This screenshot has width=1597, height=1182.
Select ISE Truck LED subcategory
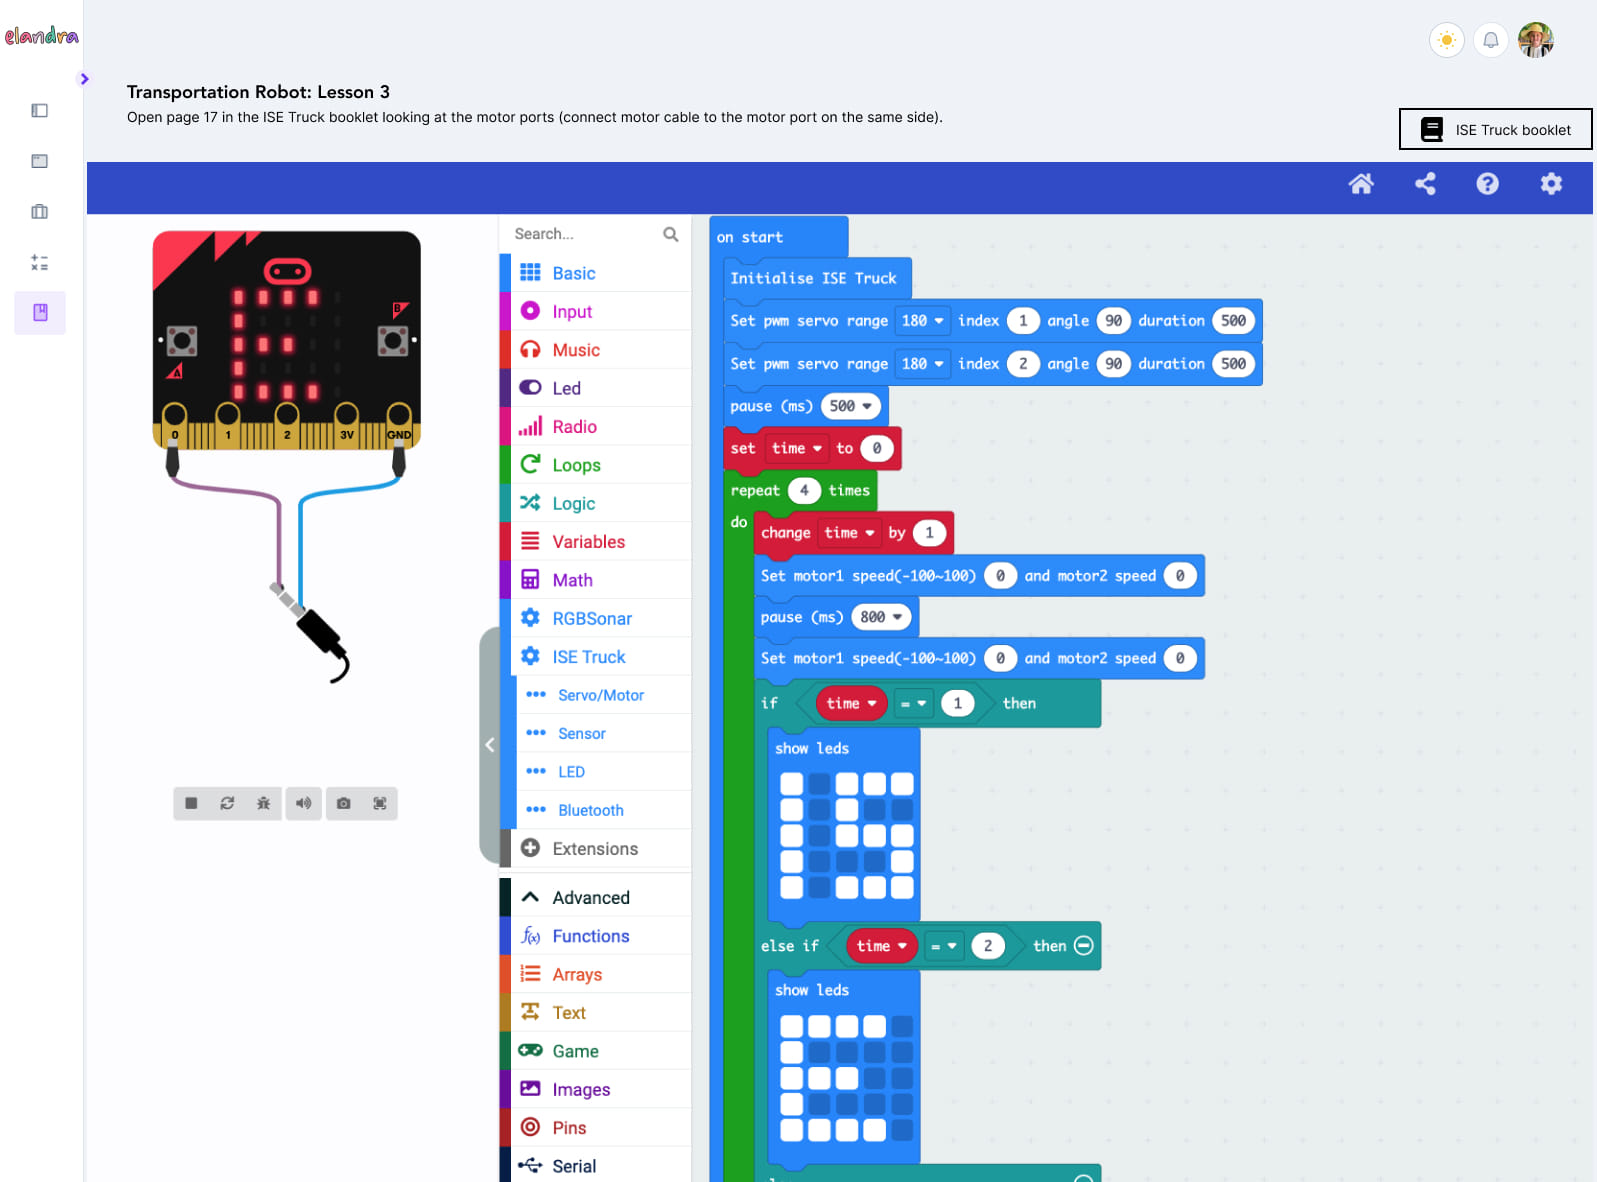601,772
